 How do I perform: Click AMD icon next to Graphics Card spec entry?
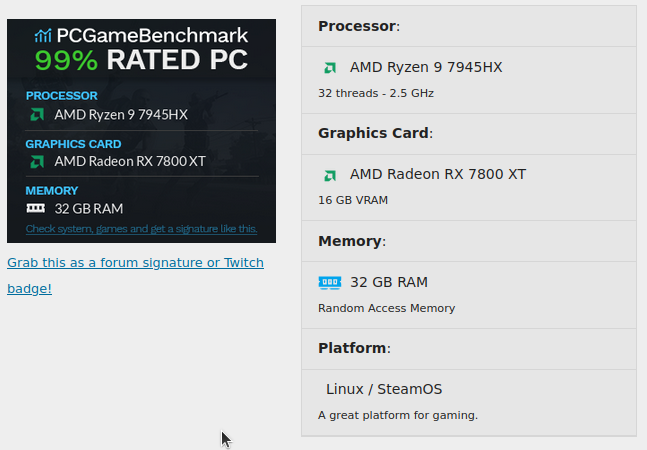[x=330, y=175]
